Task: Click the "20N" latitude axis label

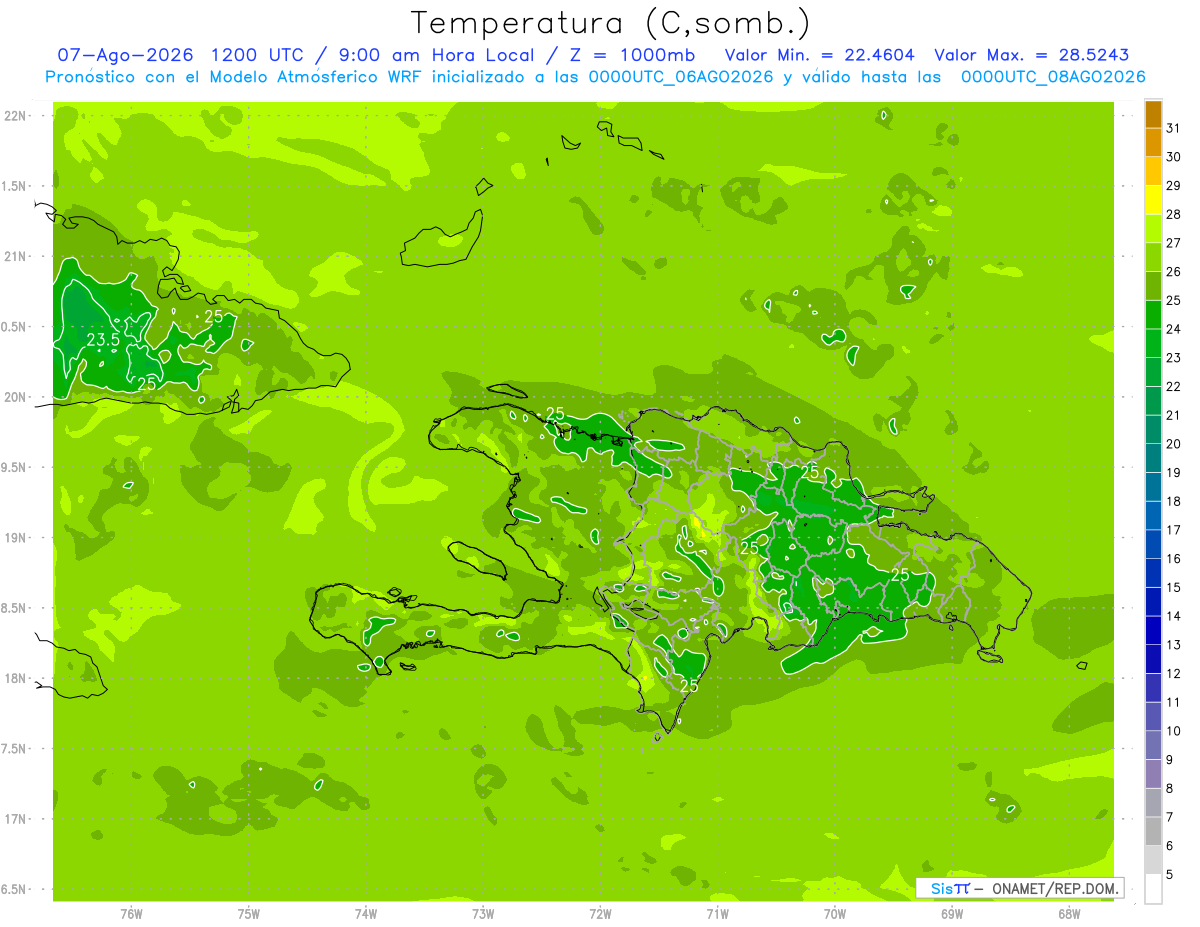Action: click(14, 397)
